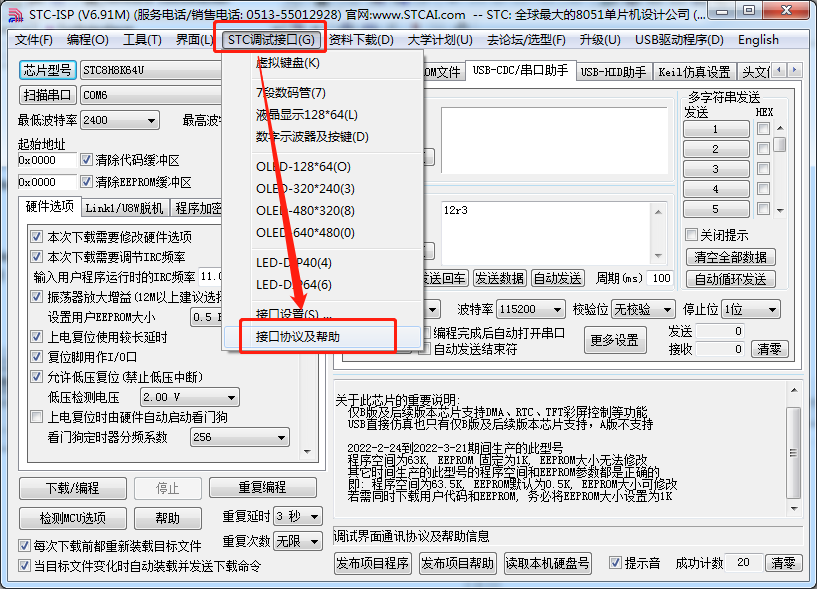
Task: Toggle 清除EEPROM缓冲区 checkbox
Action: coord(86,182)
